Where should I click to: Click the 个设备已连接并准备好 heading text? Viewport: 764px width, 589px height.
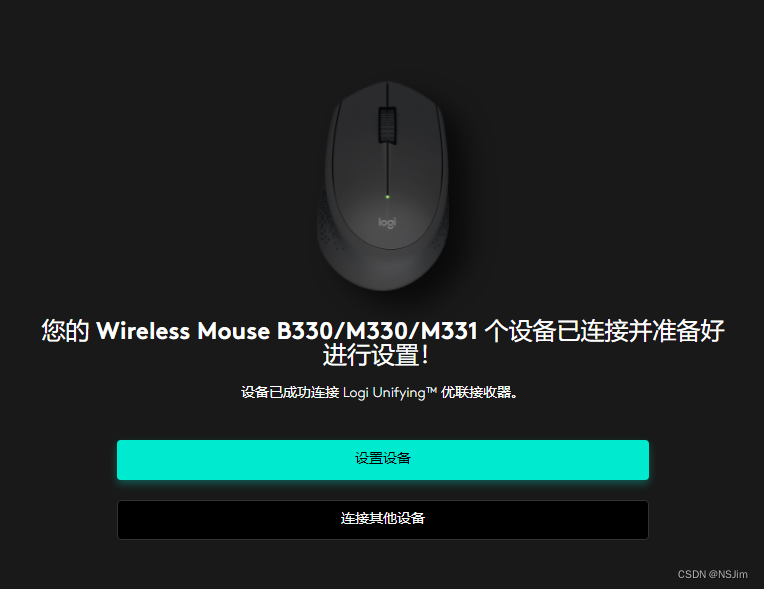point(605,331)
